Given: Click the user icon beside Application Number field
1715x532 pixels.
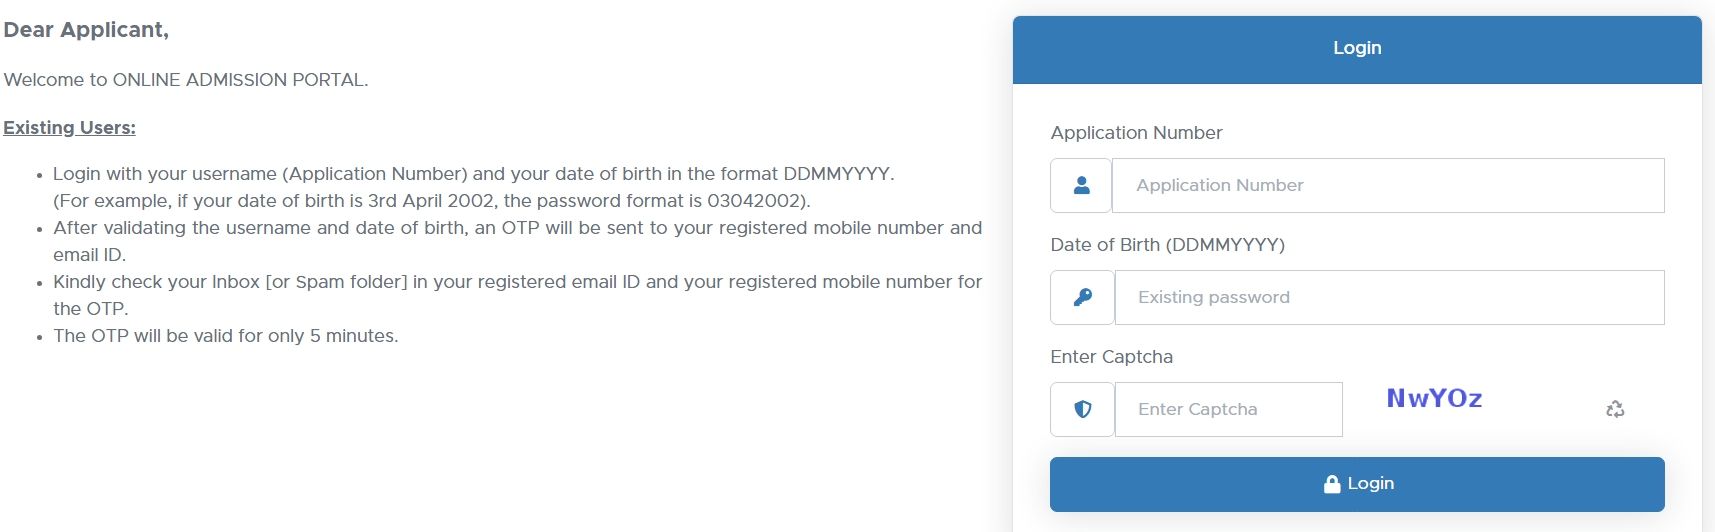Looking at the screenshot, I should pos(1081,185).
